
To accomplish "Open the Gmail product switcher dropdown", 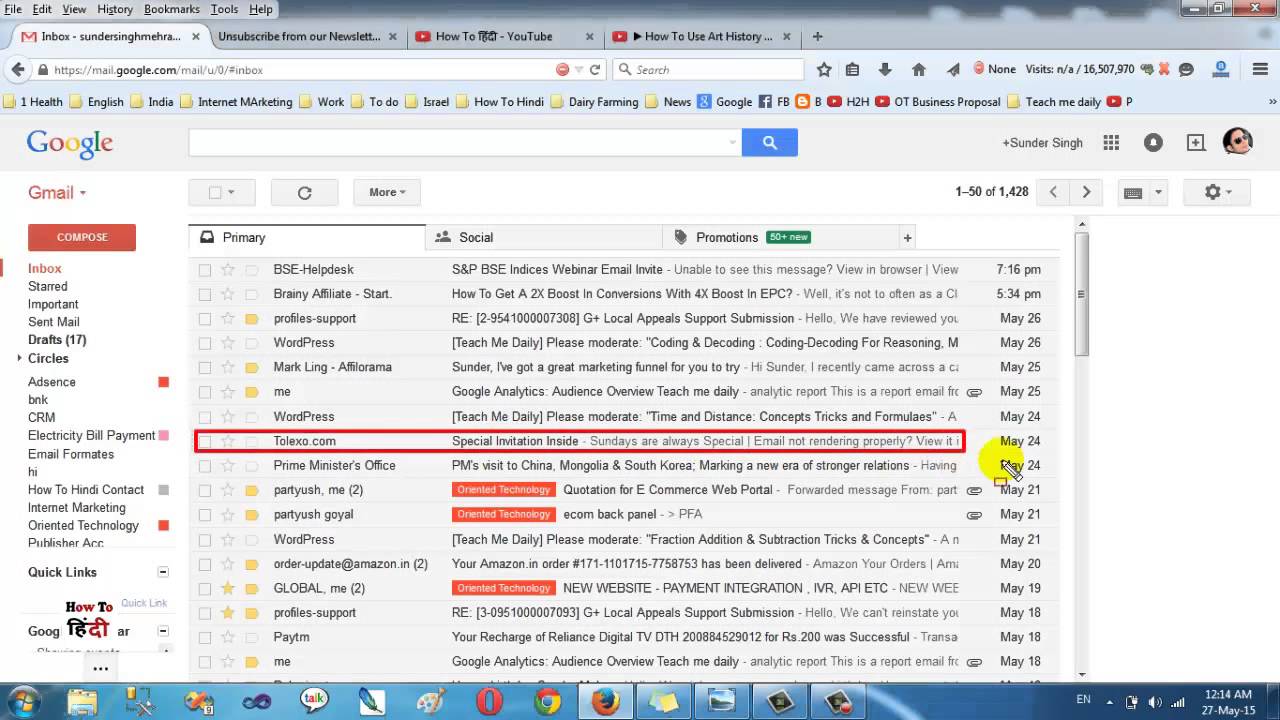I will click(x=57, y=193).
